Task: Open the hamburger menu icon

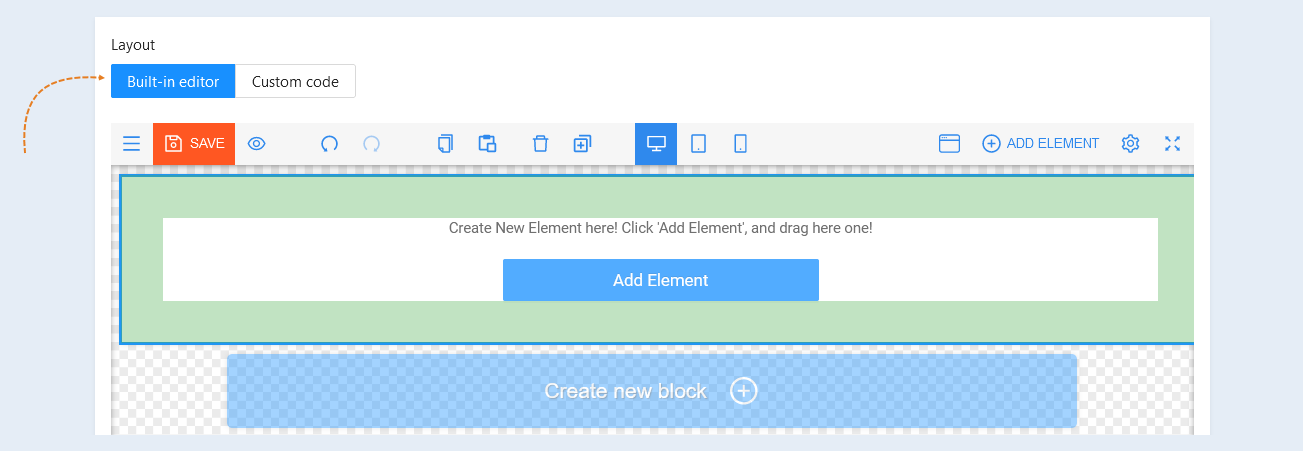Action: point(132,144)
